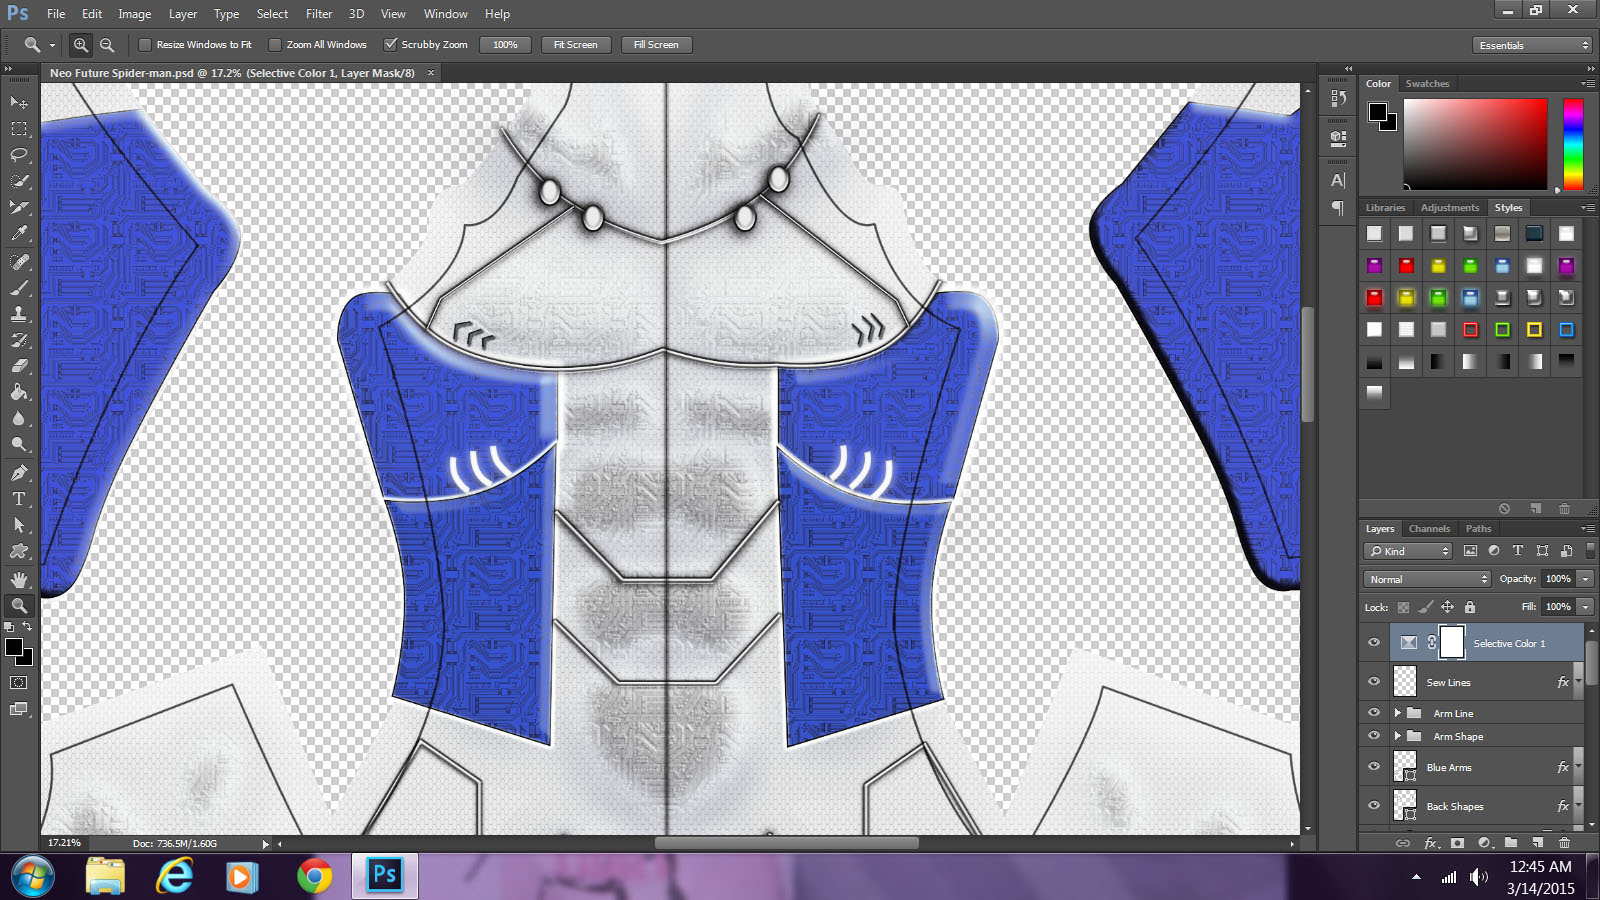Open the layer Fill slider arrow

(1585, 607)
